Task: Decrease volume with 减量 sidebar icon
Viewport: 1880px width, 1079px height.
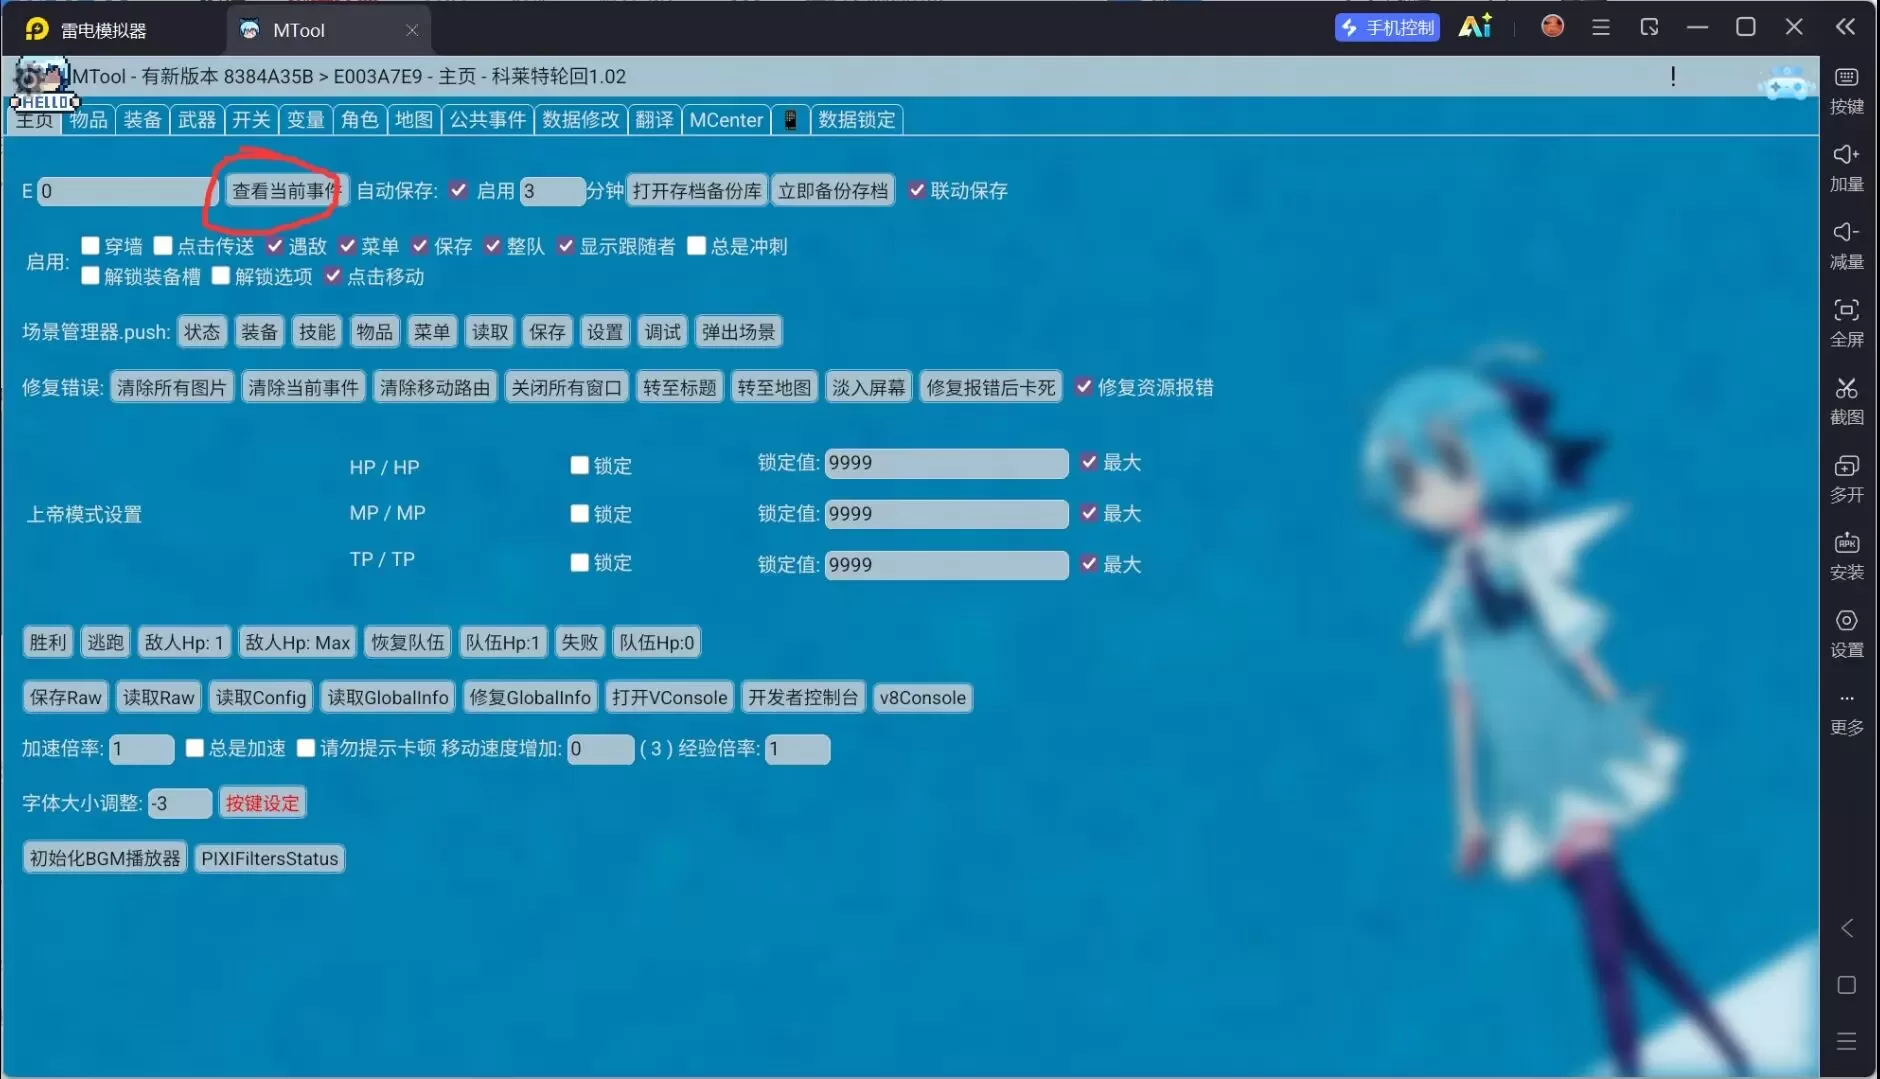Action: (1846, 246)
